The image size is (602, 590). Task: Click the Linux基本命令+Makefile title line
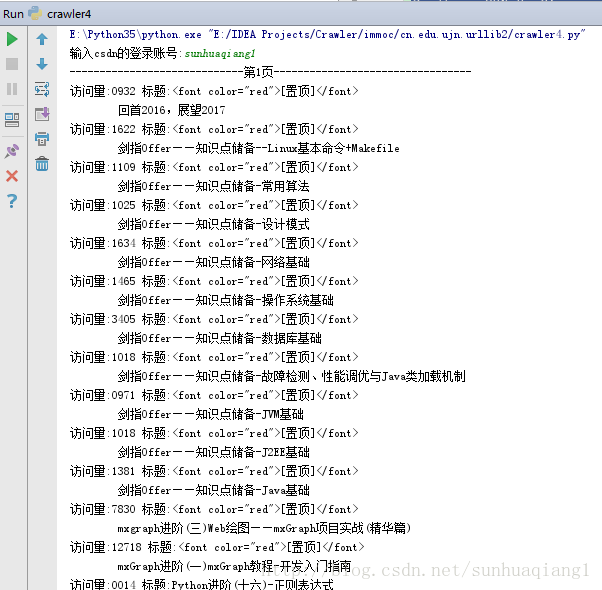pyautogui.click(x=258, y=148)
